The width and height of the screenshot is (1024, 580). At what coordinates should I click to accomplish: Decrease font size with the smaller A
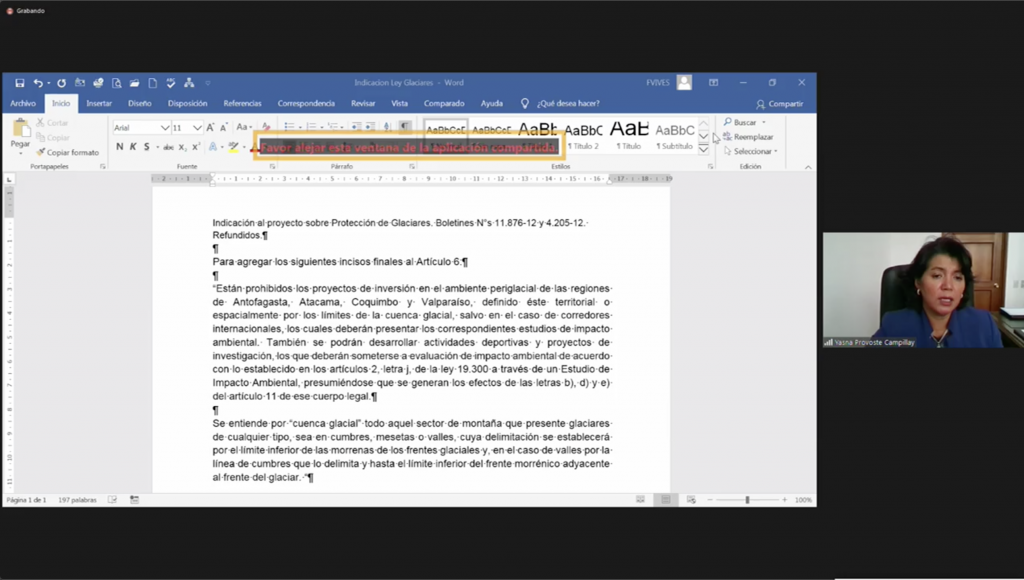point(223,127)
